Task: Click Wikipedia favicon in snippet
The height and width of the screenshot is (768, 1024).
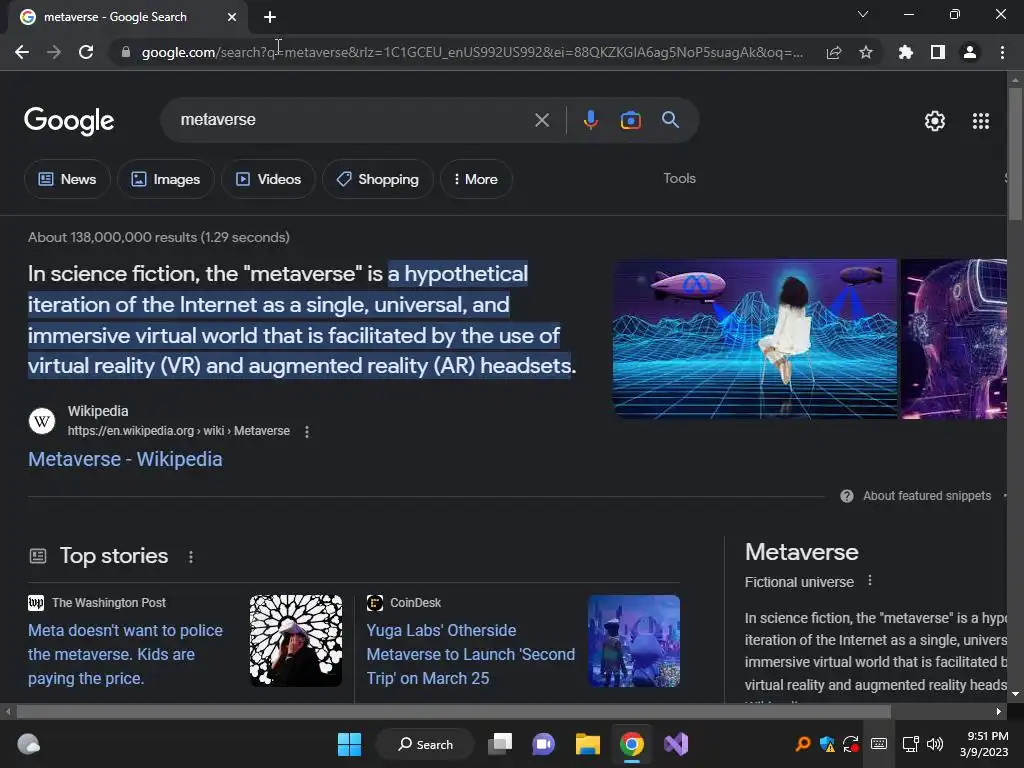Action: (42, 421)
